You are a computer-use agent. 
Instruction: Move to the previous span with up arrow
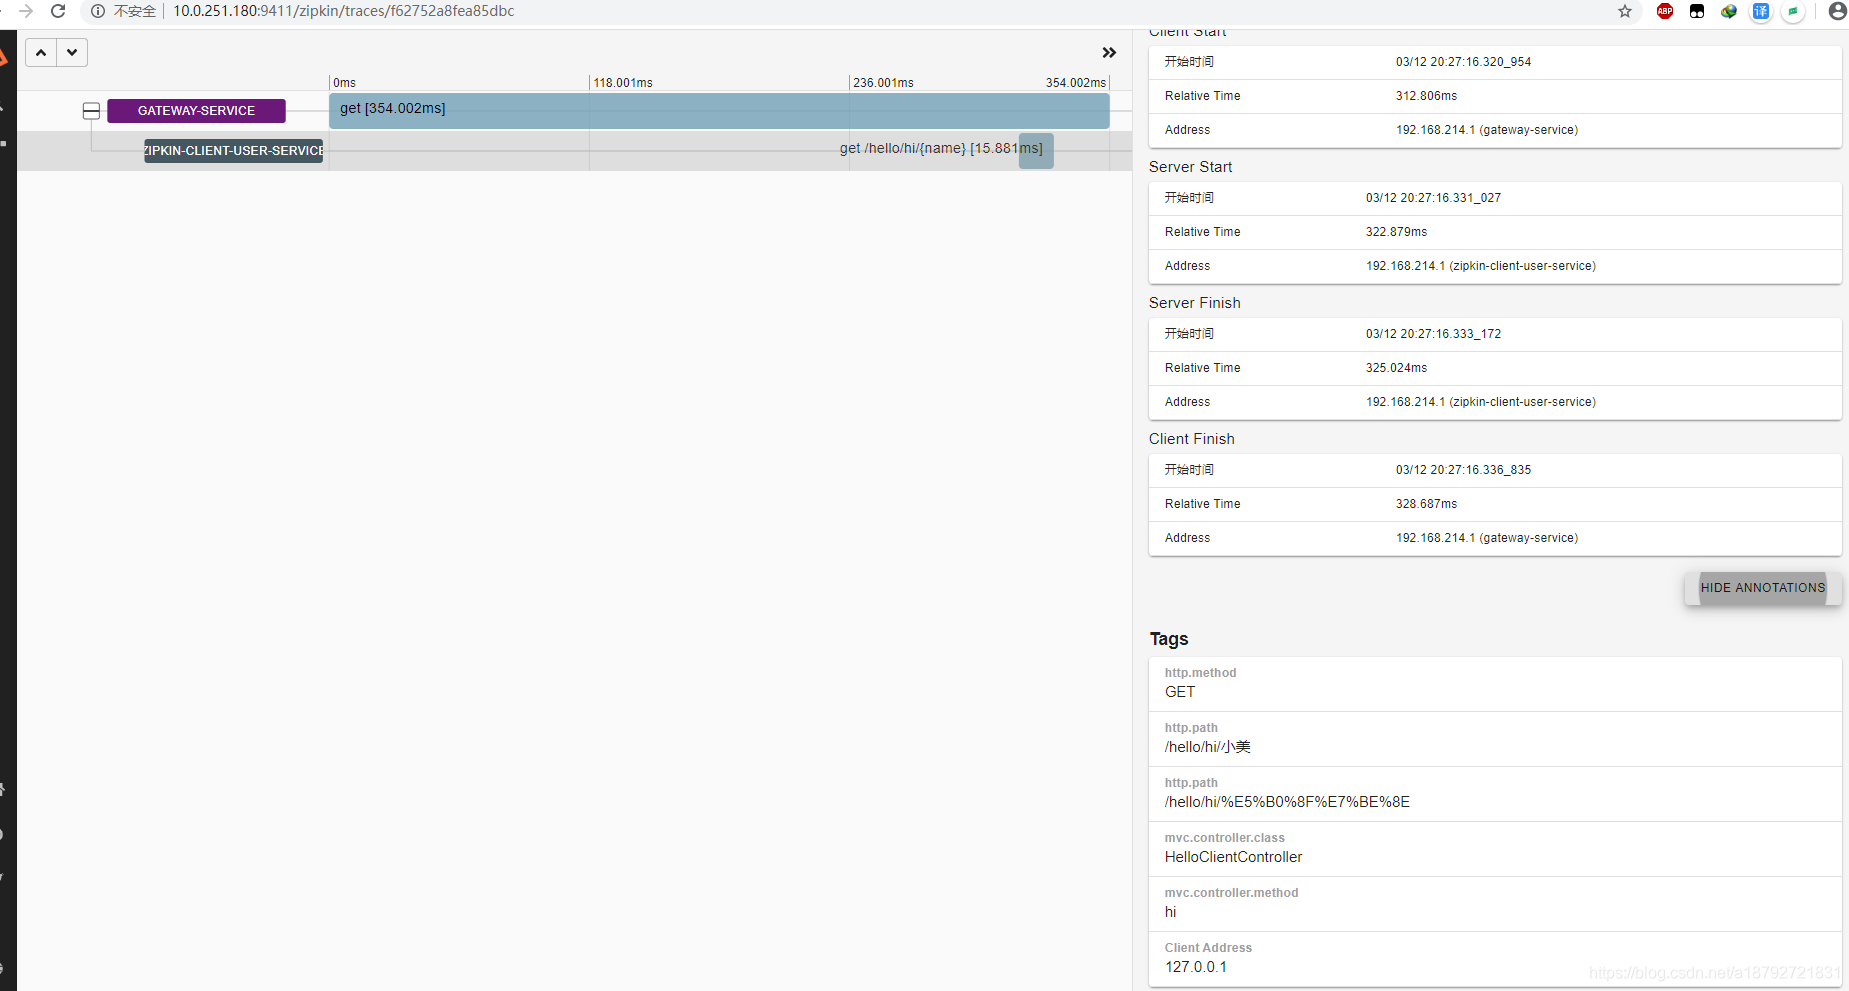pyautogui.click(x=41, y=52)
